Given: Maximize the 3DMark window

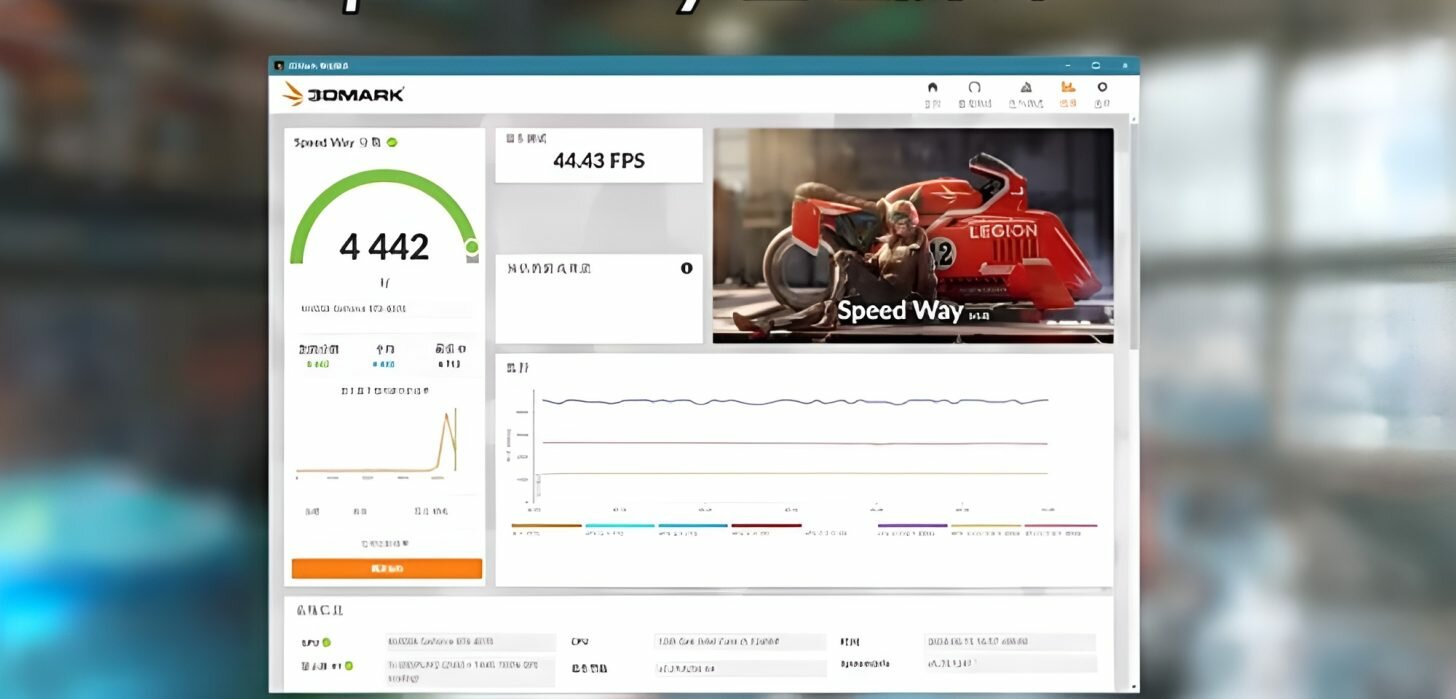Looking at the screenshot, I should point(1096,66).
